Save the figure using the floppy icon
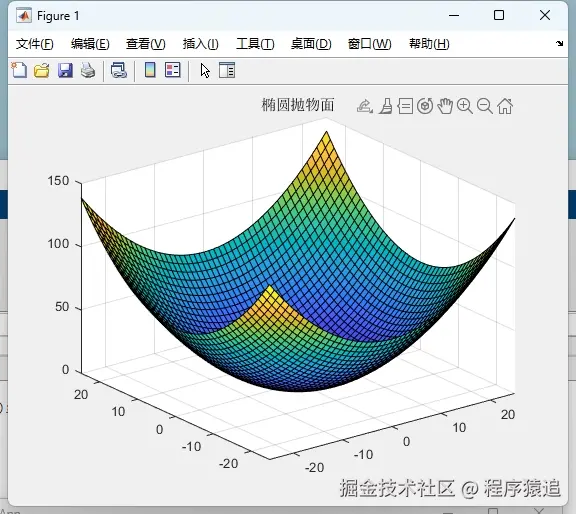This screenshot has height=514, width=576. pos(65,70)
